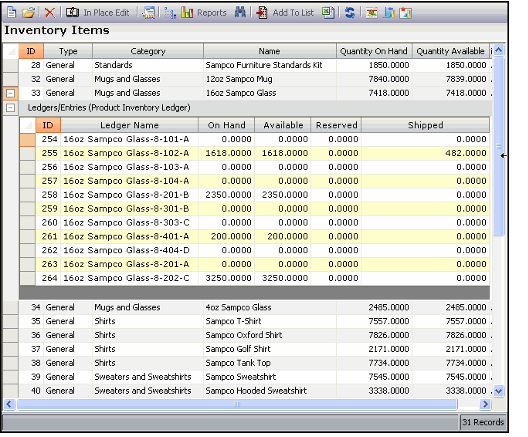Sort by Name column header

pyautogui.click(x=269, y=51)
